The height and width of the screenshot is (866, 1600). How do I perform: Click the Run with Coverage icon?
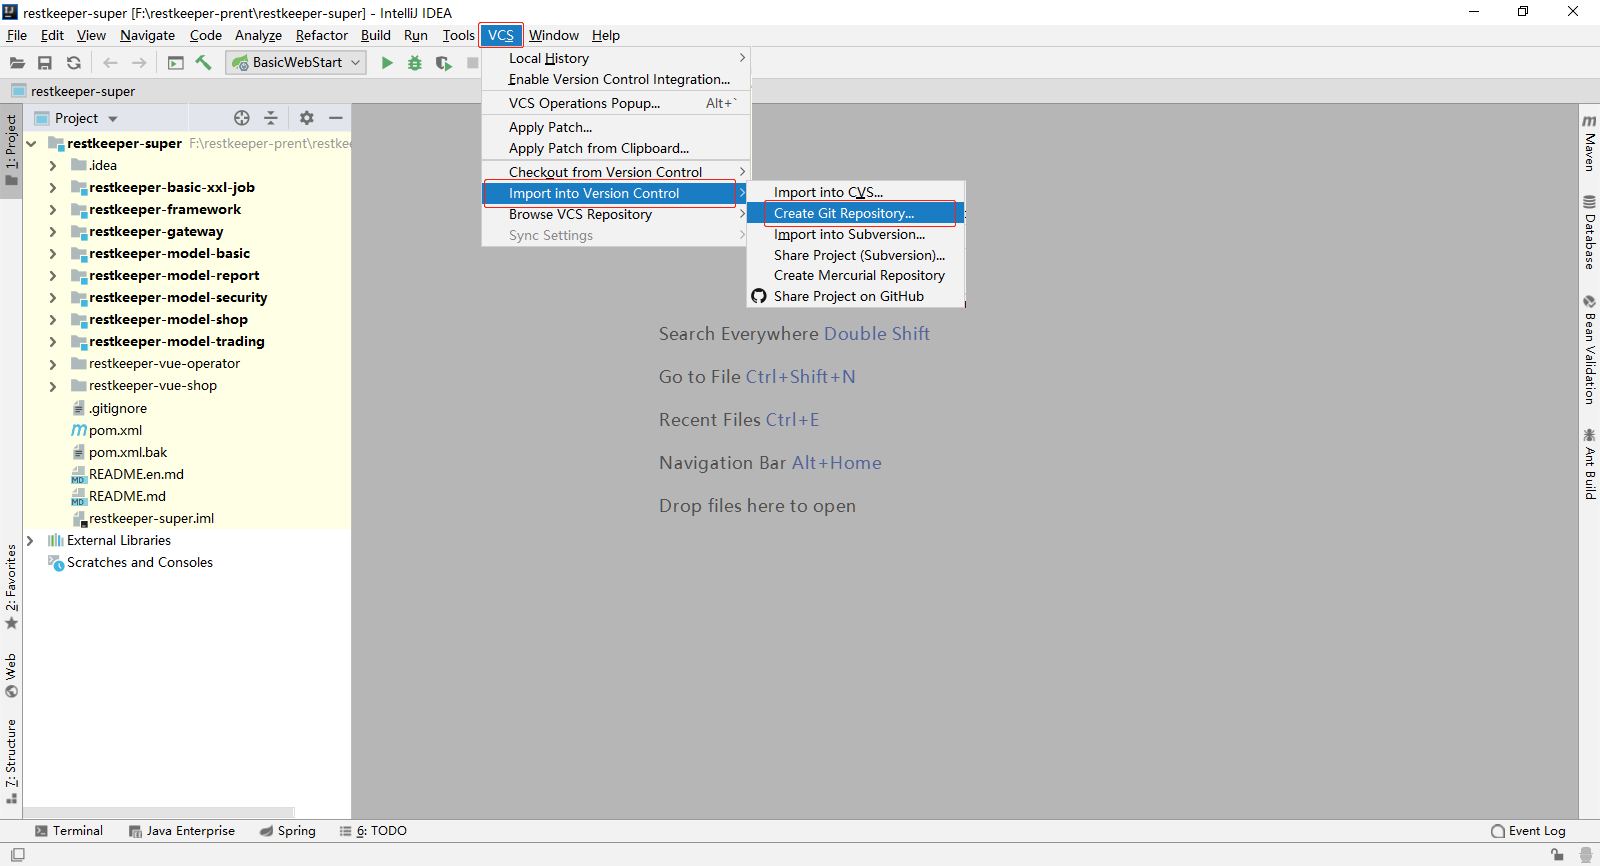click(x=444, y=63)
